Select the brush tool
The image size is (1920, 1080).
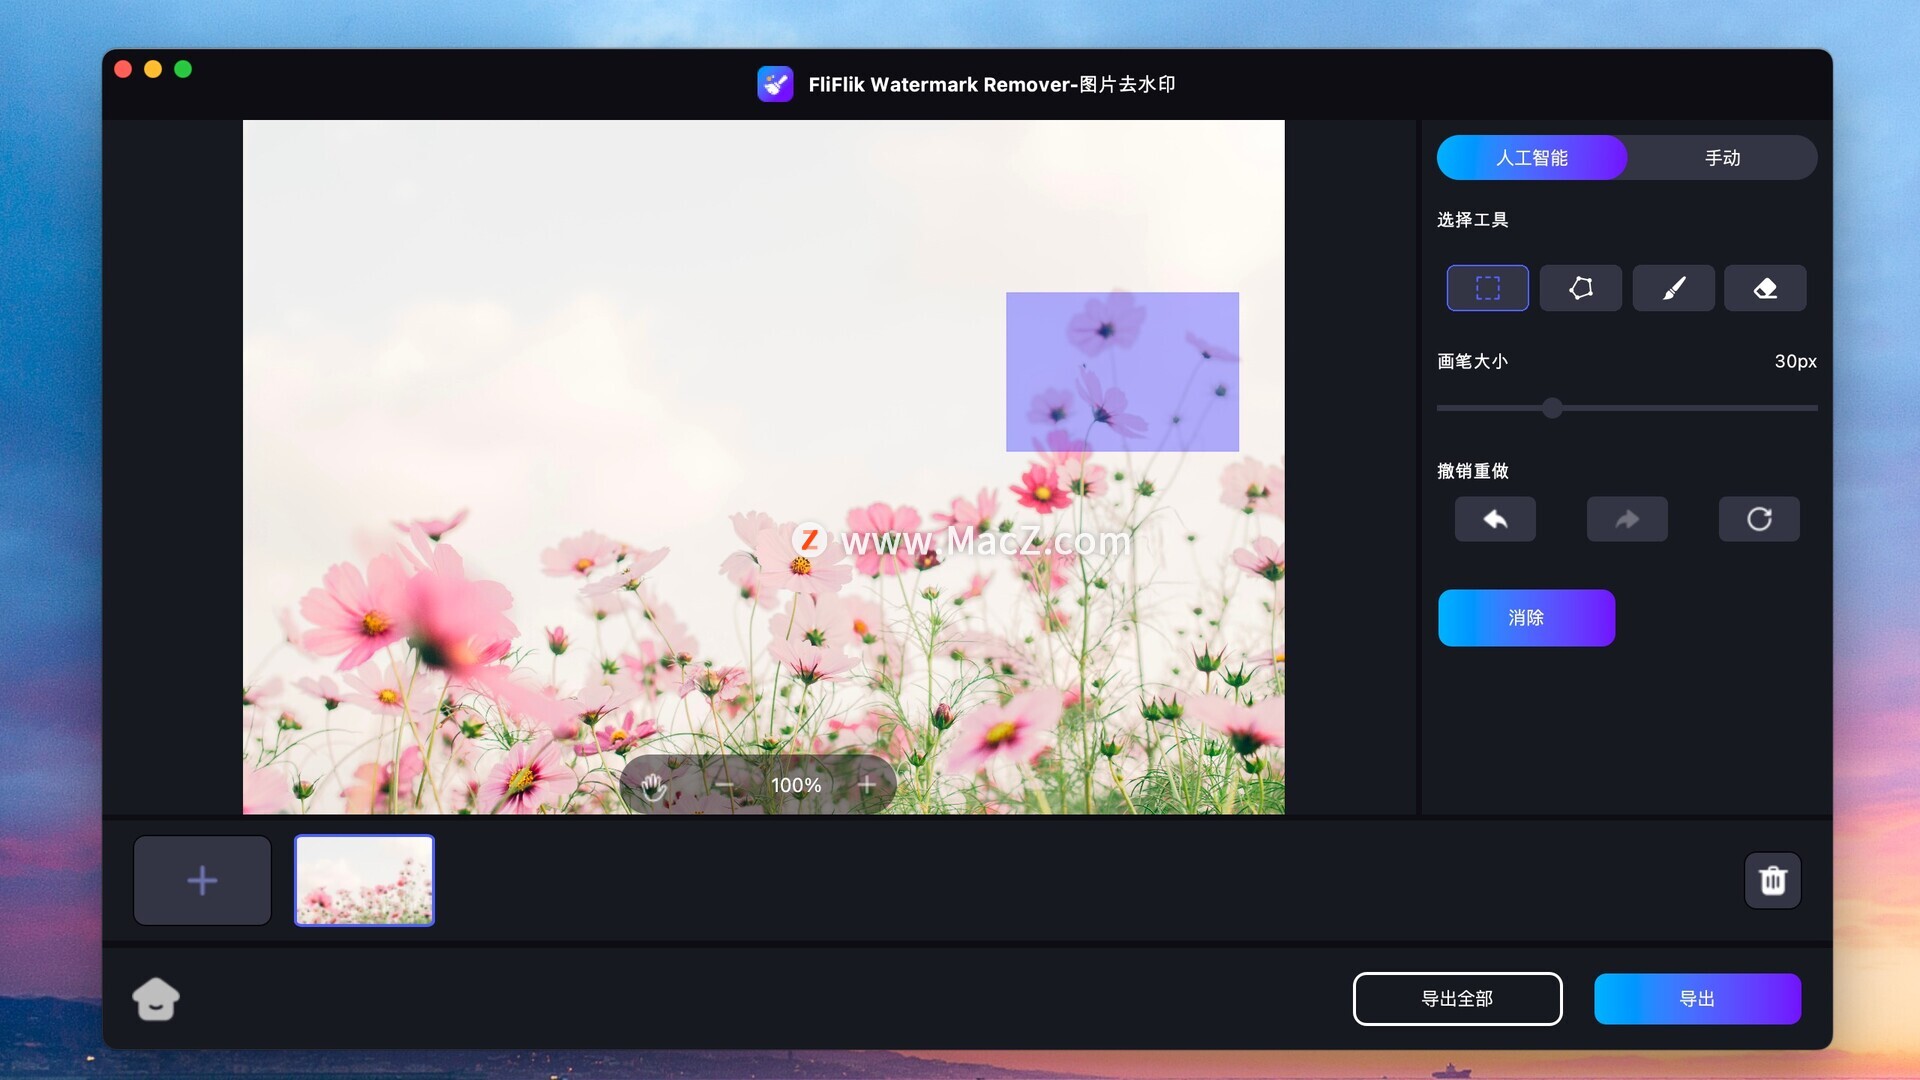1673,288
